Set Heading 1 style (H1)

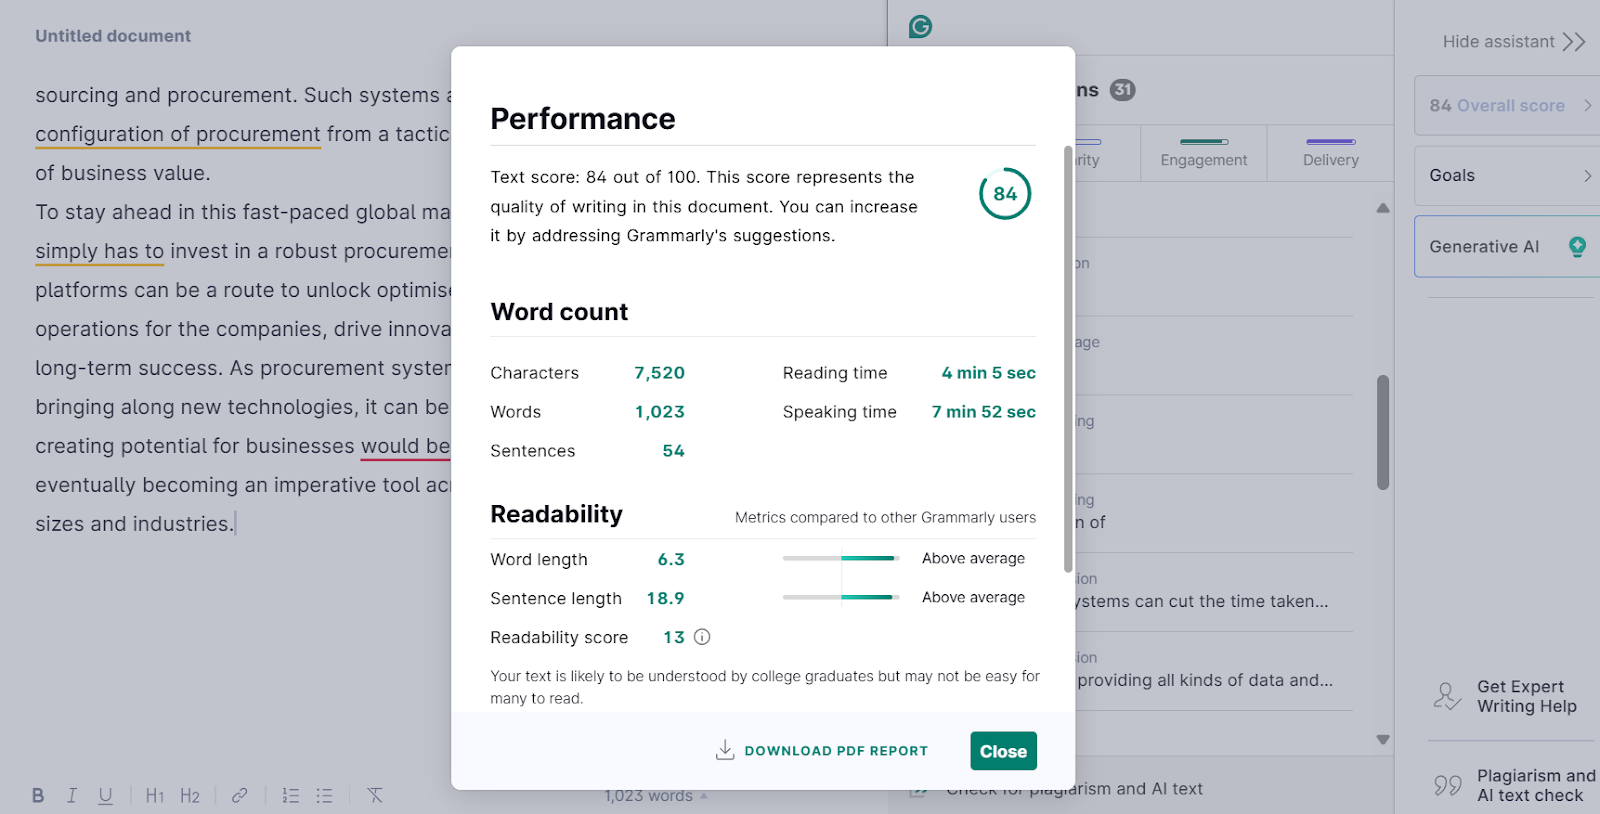pos(155,795)
